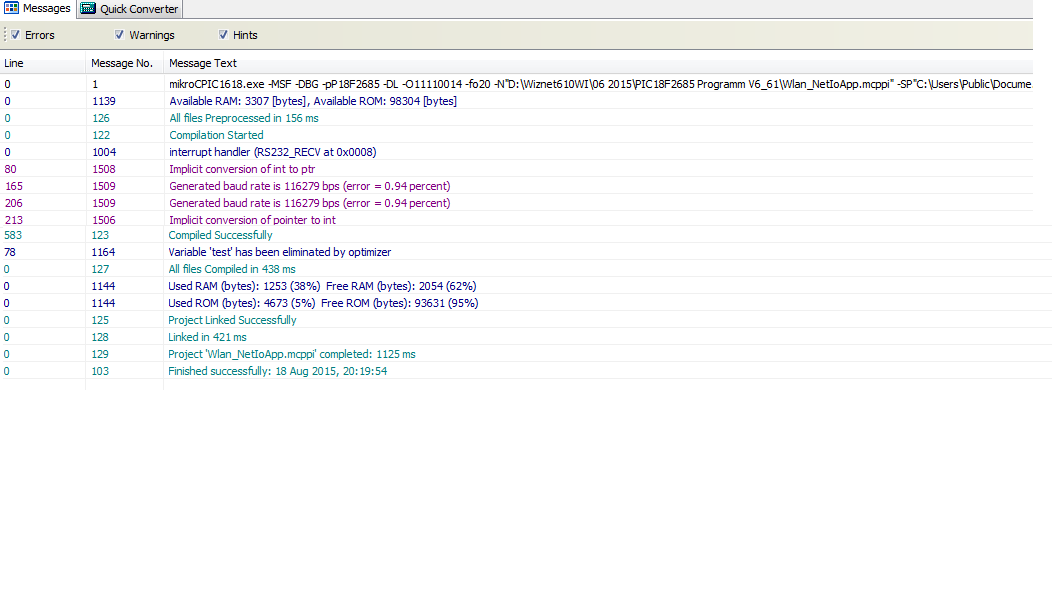Select the Available RAM: 3307 message
The width and height of the screenshot is (1052, 614).
coord(517,101)
